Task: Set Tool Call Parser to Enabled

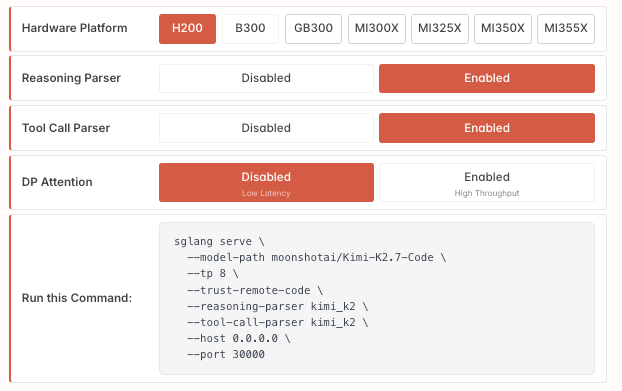Action: point(487,128)
